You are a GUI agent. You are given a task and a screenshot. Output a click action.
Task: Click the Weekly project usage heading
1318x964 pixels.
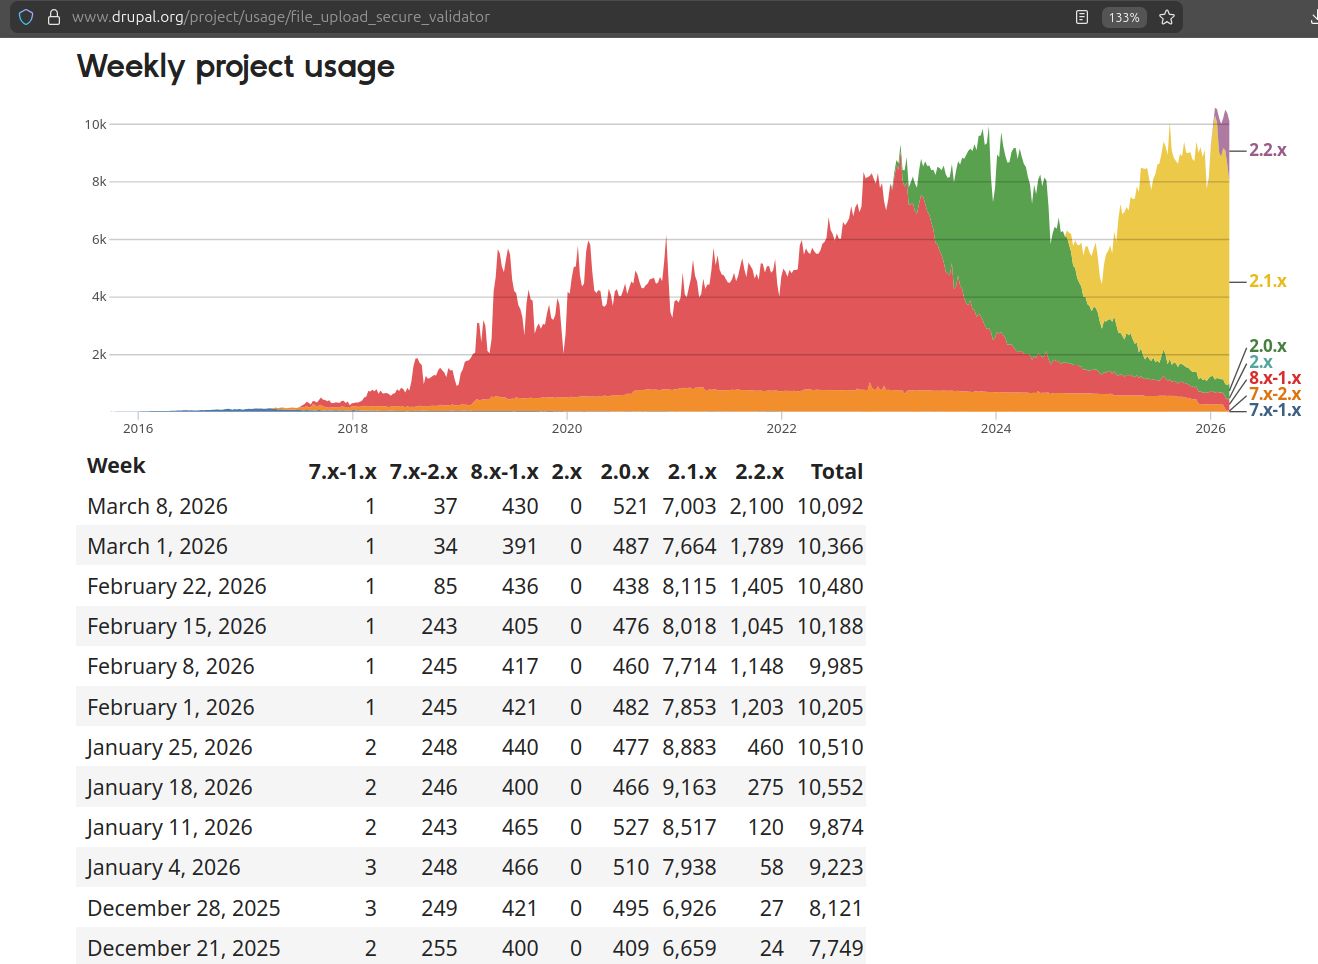point(235,66)
